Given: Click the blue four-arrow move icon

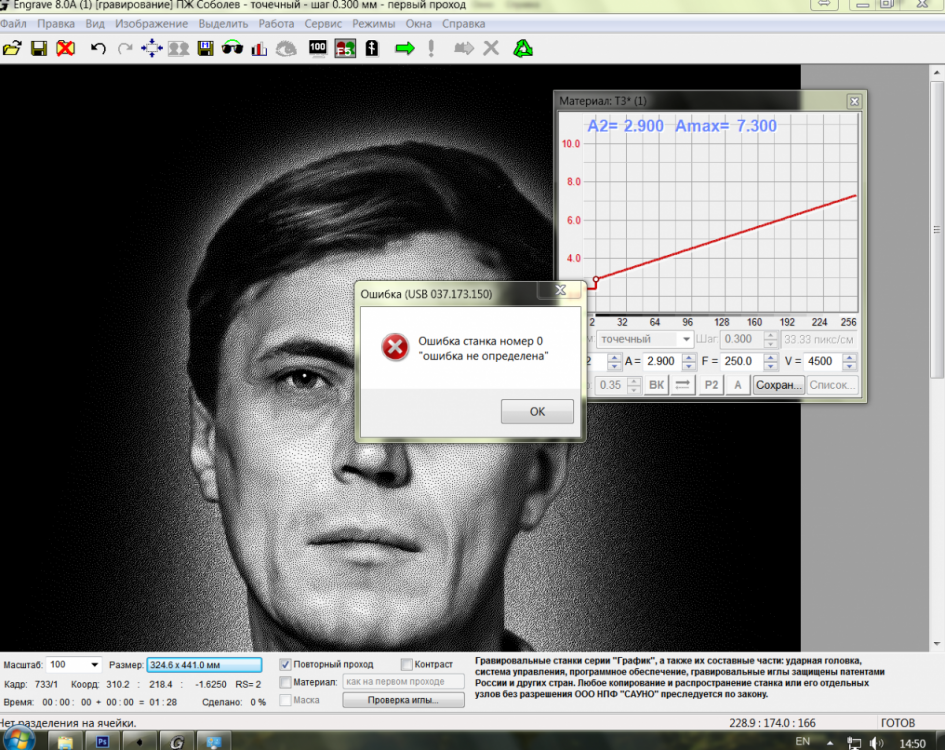Looking at the screenshot, I should (x=151, y=48).
